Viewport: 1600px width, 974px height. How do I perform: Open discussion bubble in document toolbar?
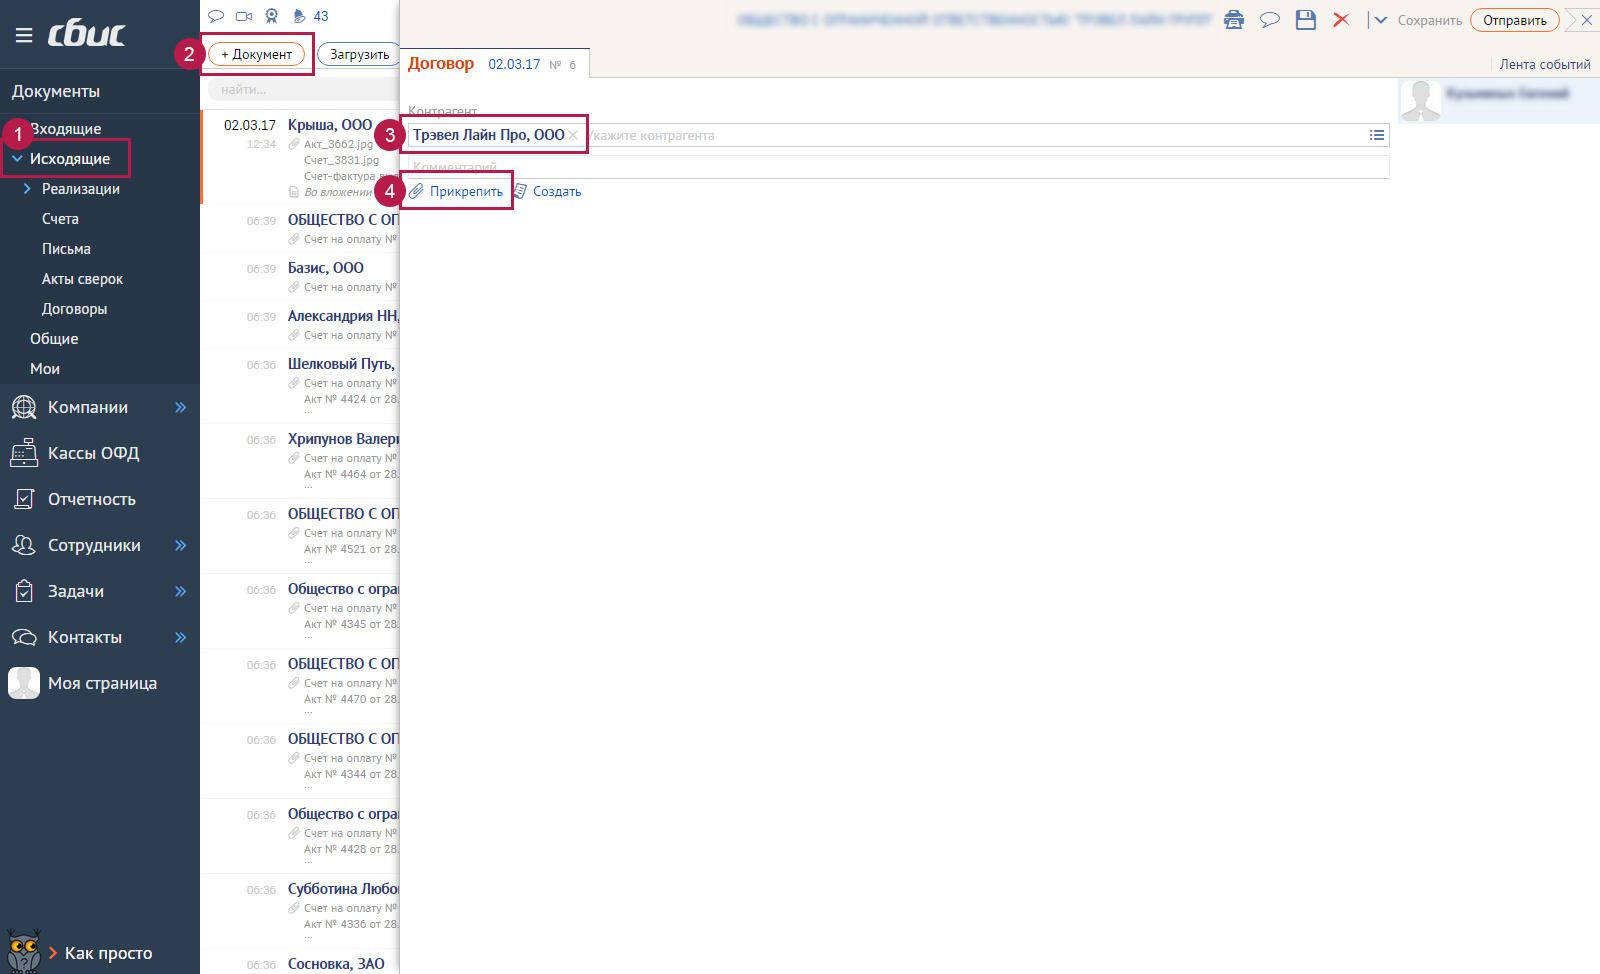[x=1270, y=20]
